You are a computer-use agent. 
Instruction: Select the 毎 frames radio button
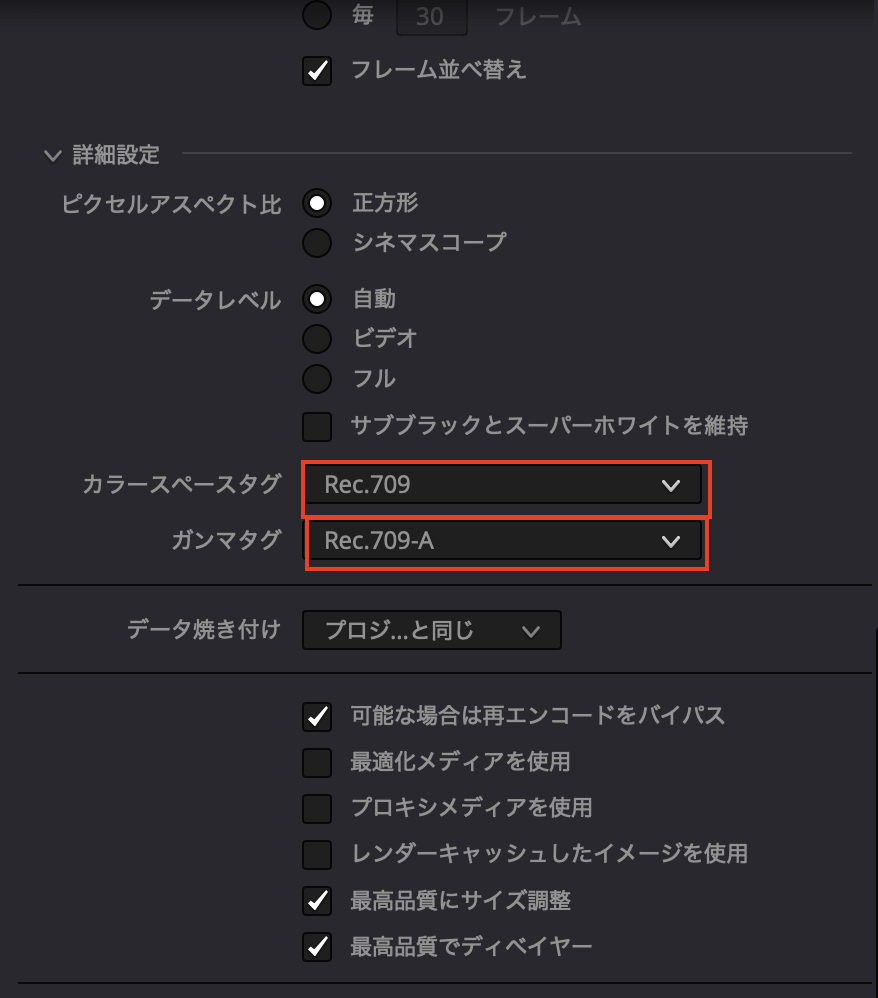pyautogui.click(x=317, y=16)
